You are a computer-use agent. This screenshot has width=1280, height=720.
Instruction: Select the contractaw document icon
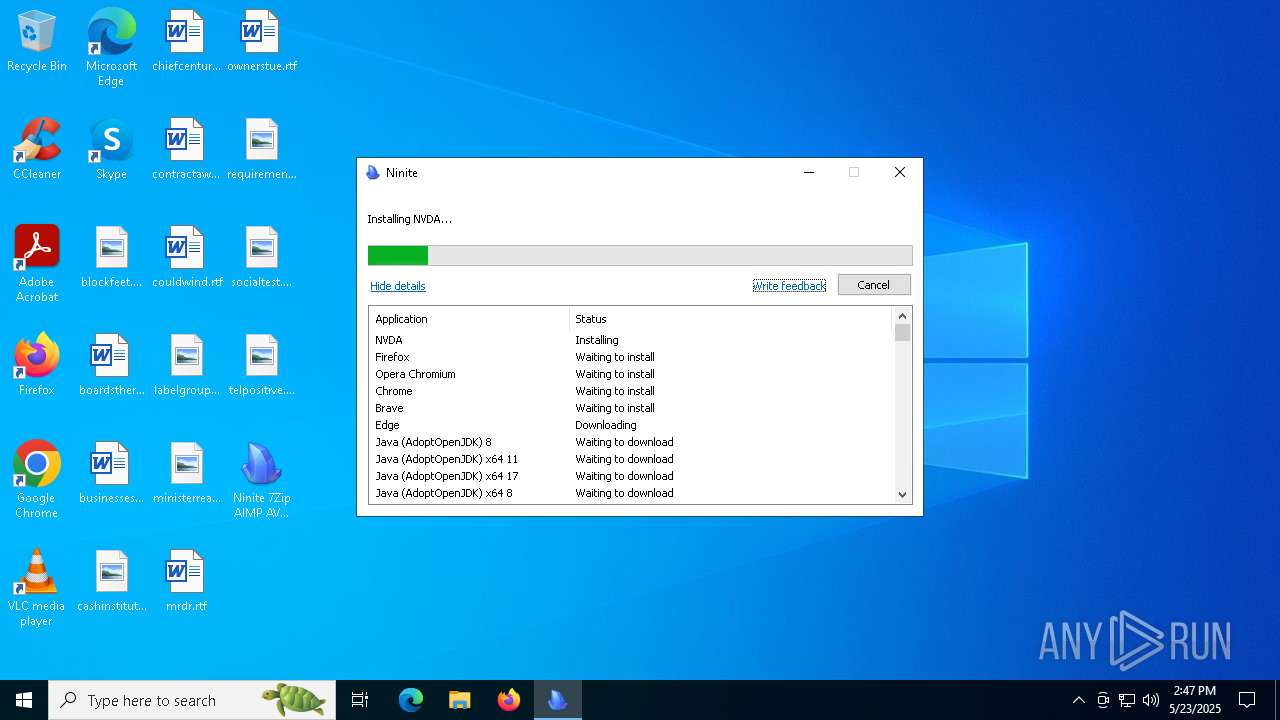point(185,150)
